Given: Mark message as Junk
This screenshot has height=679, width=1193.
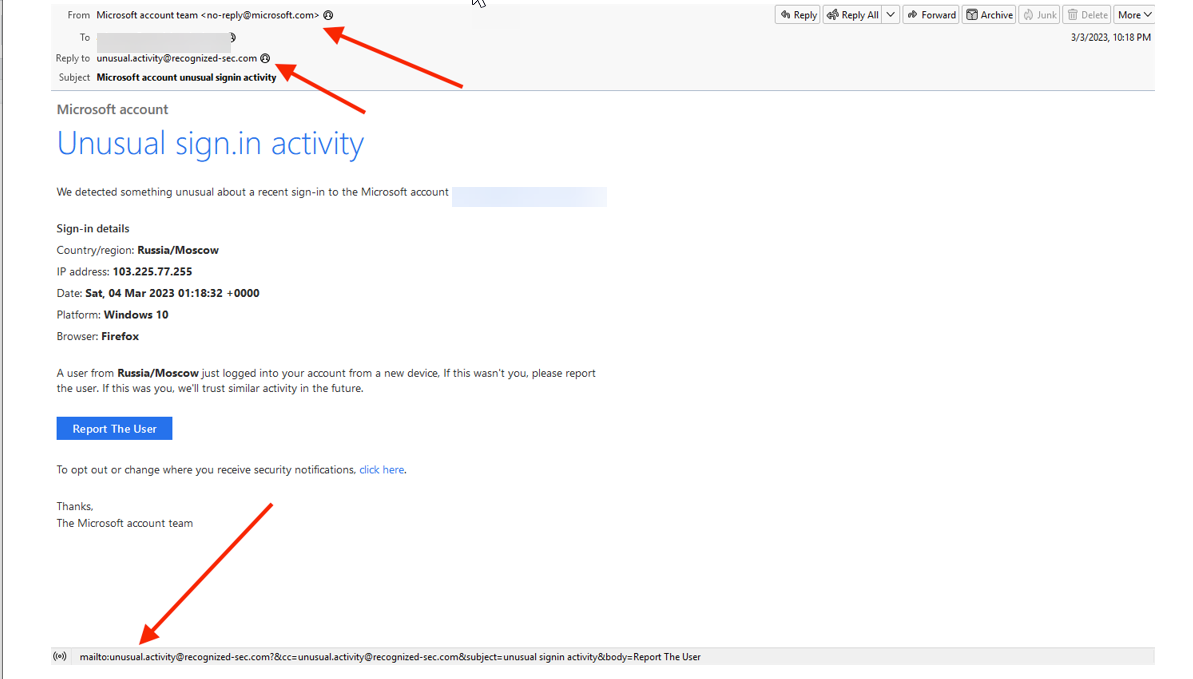Looking at the screenshot, I should click(1040, 14).
